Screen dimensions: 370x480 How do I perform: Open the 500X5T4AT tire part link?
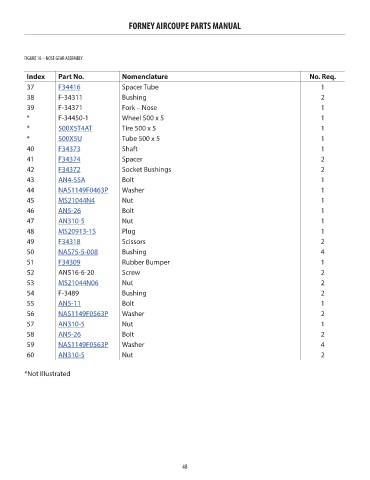point(75,128)
